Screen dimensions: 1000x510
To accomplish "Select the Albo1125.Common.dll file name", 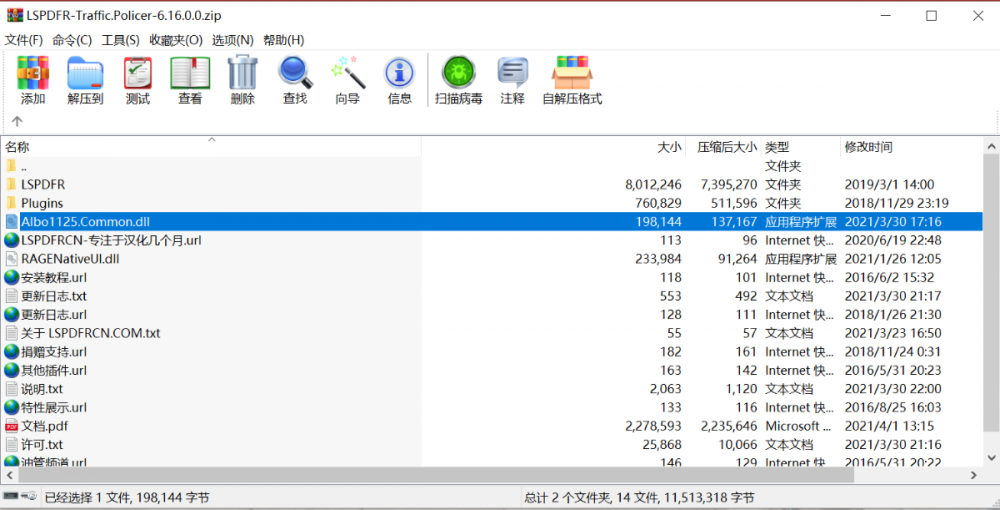I will (85, 222).
